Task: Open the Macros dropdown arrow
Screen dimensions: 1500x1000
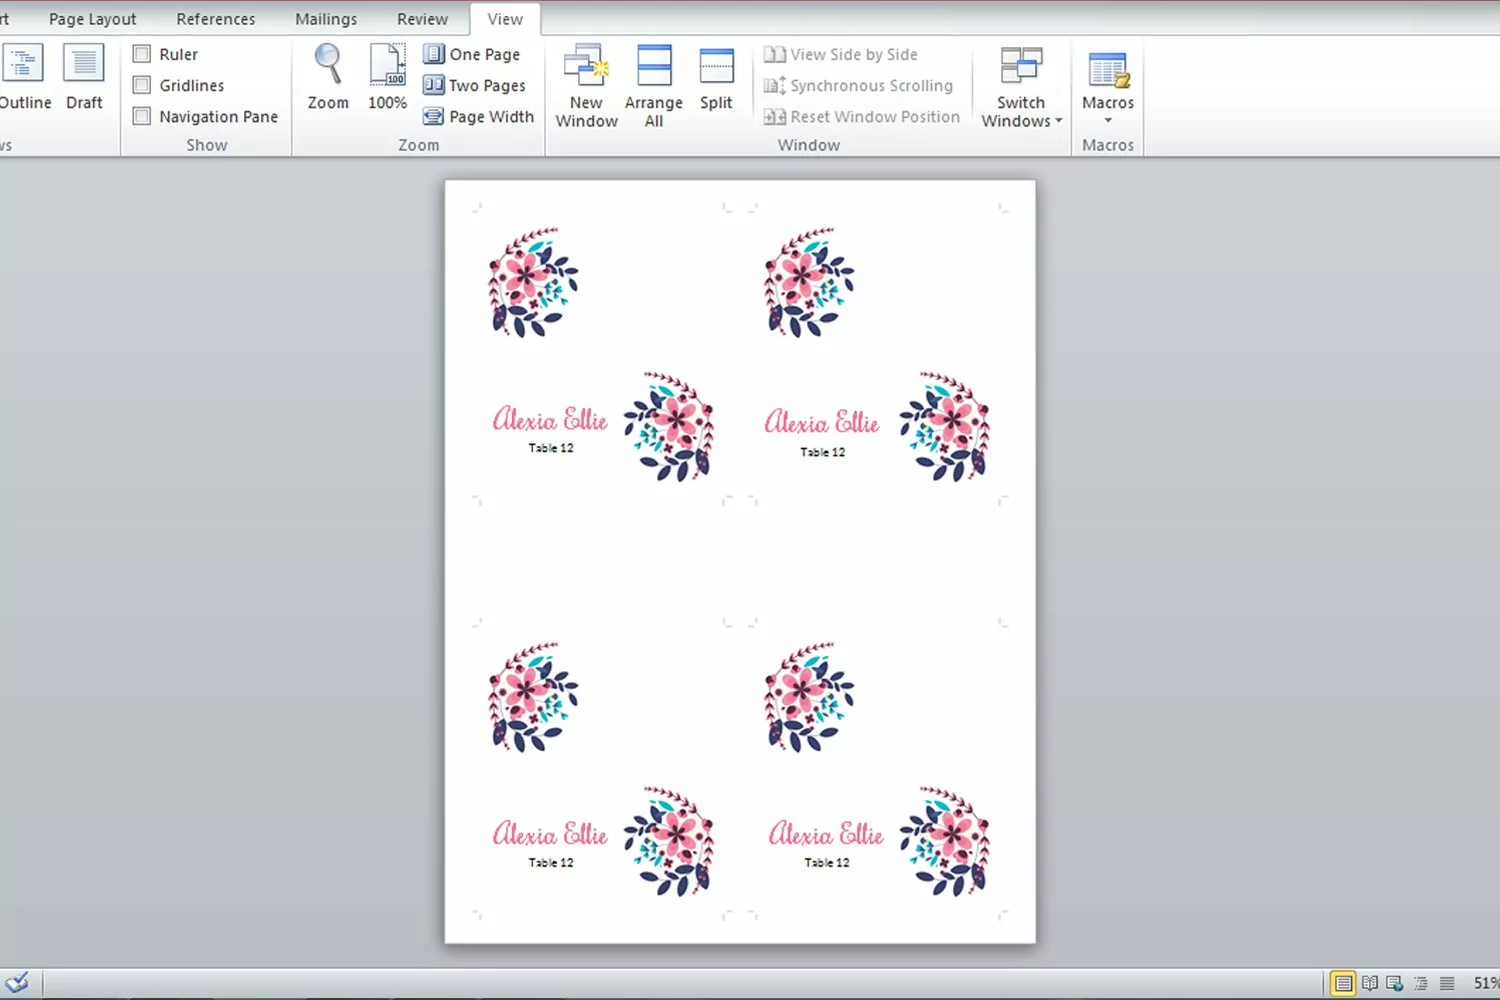Action: point(1108,121)
